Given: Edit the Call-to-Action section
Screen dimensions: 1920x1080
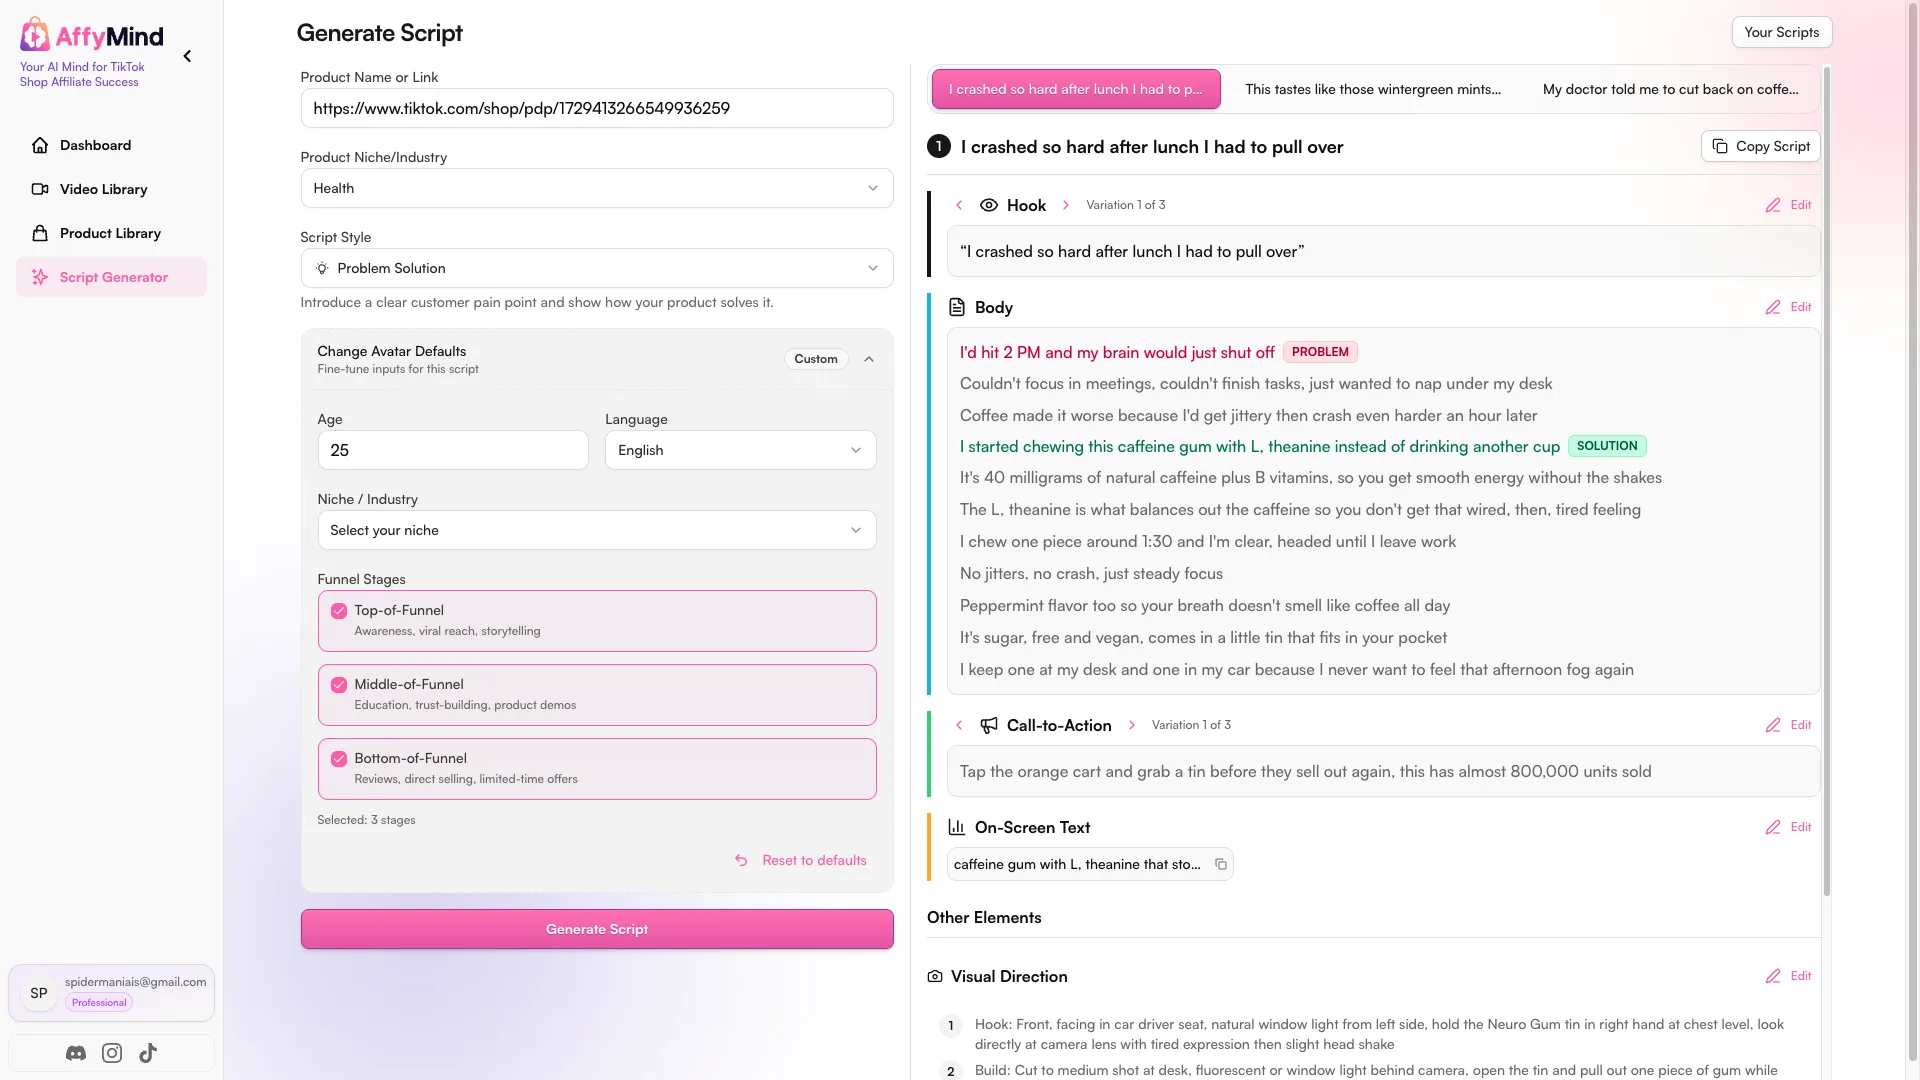Looking at the screenshot, I should (x=1789, y=725).
